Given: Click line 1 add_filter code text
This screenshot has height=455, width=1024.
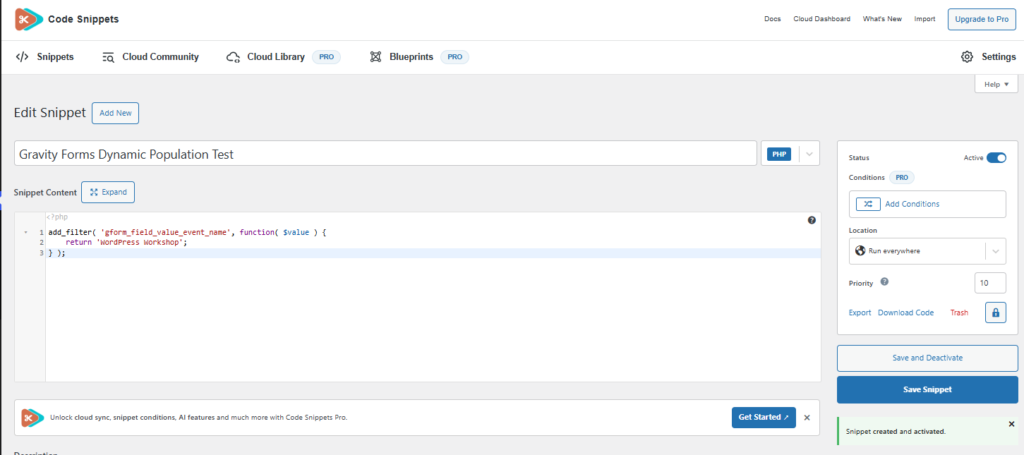Looking at the screenshot, I should [185, 232].
